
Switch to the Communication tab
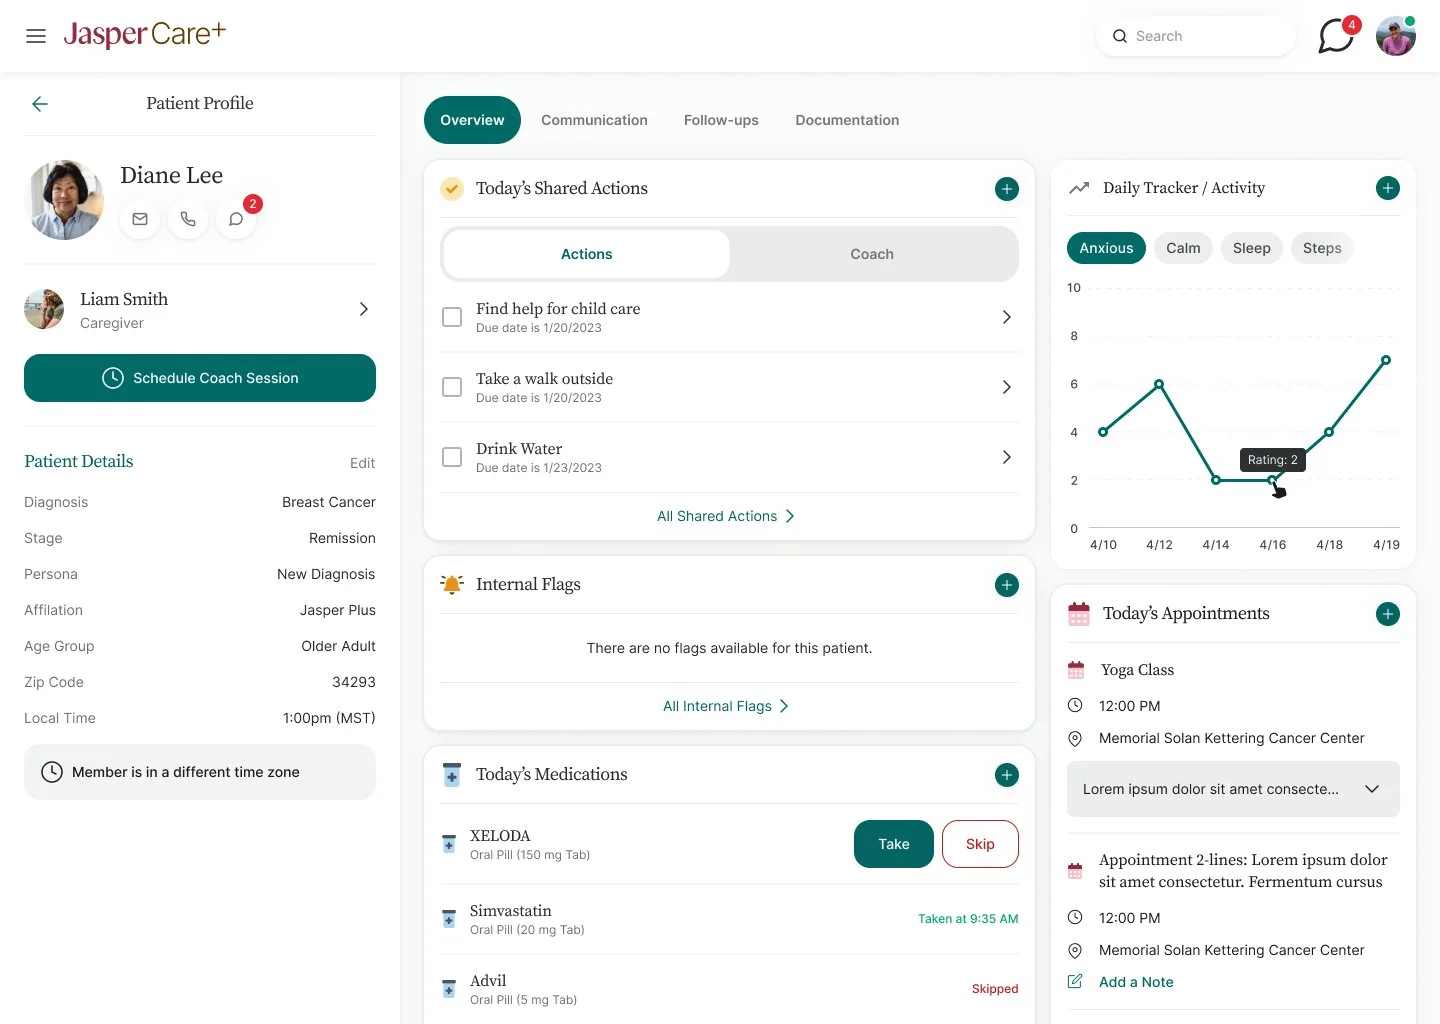[594, 120]
